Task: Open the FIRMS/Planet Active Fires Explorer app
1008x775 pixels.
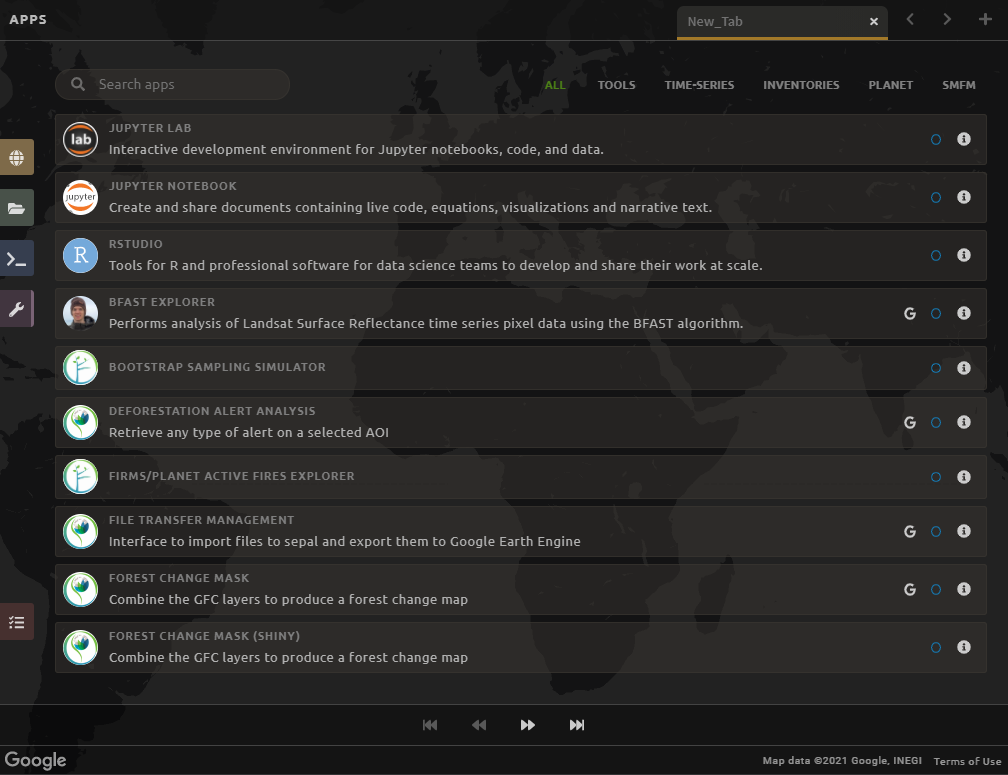Action: click(x=231, y=476)
